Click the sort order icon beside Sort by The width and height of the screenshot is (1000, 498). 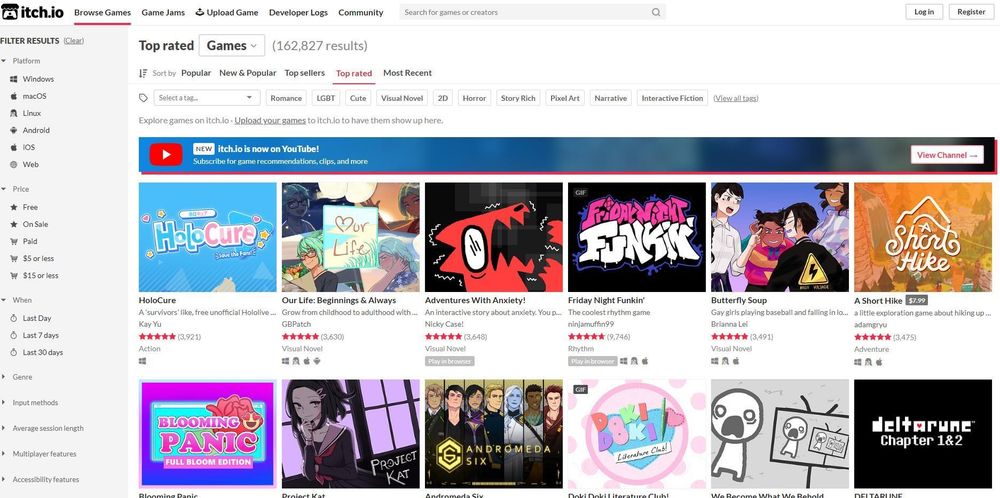[143, 73]
